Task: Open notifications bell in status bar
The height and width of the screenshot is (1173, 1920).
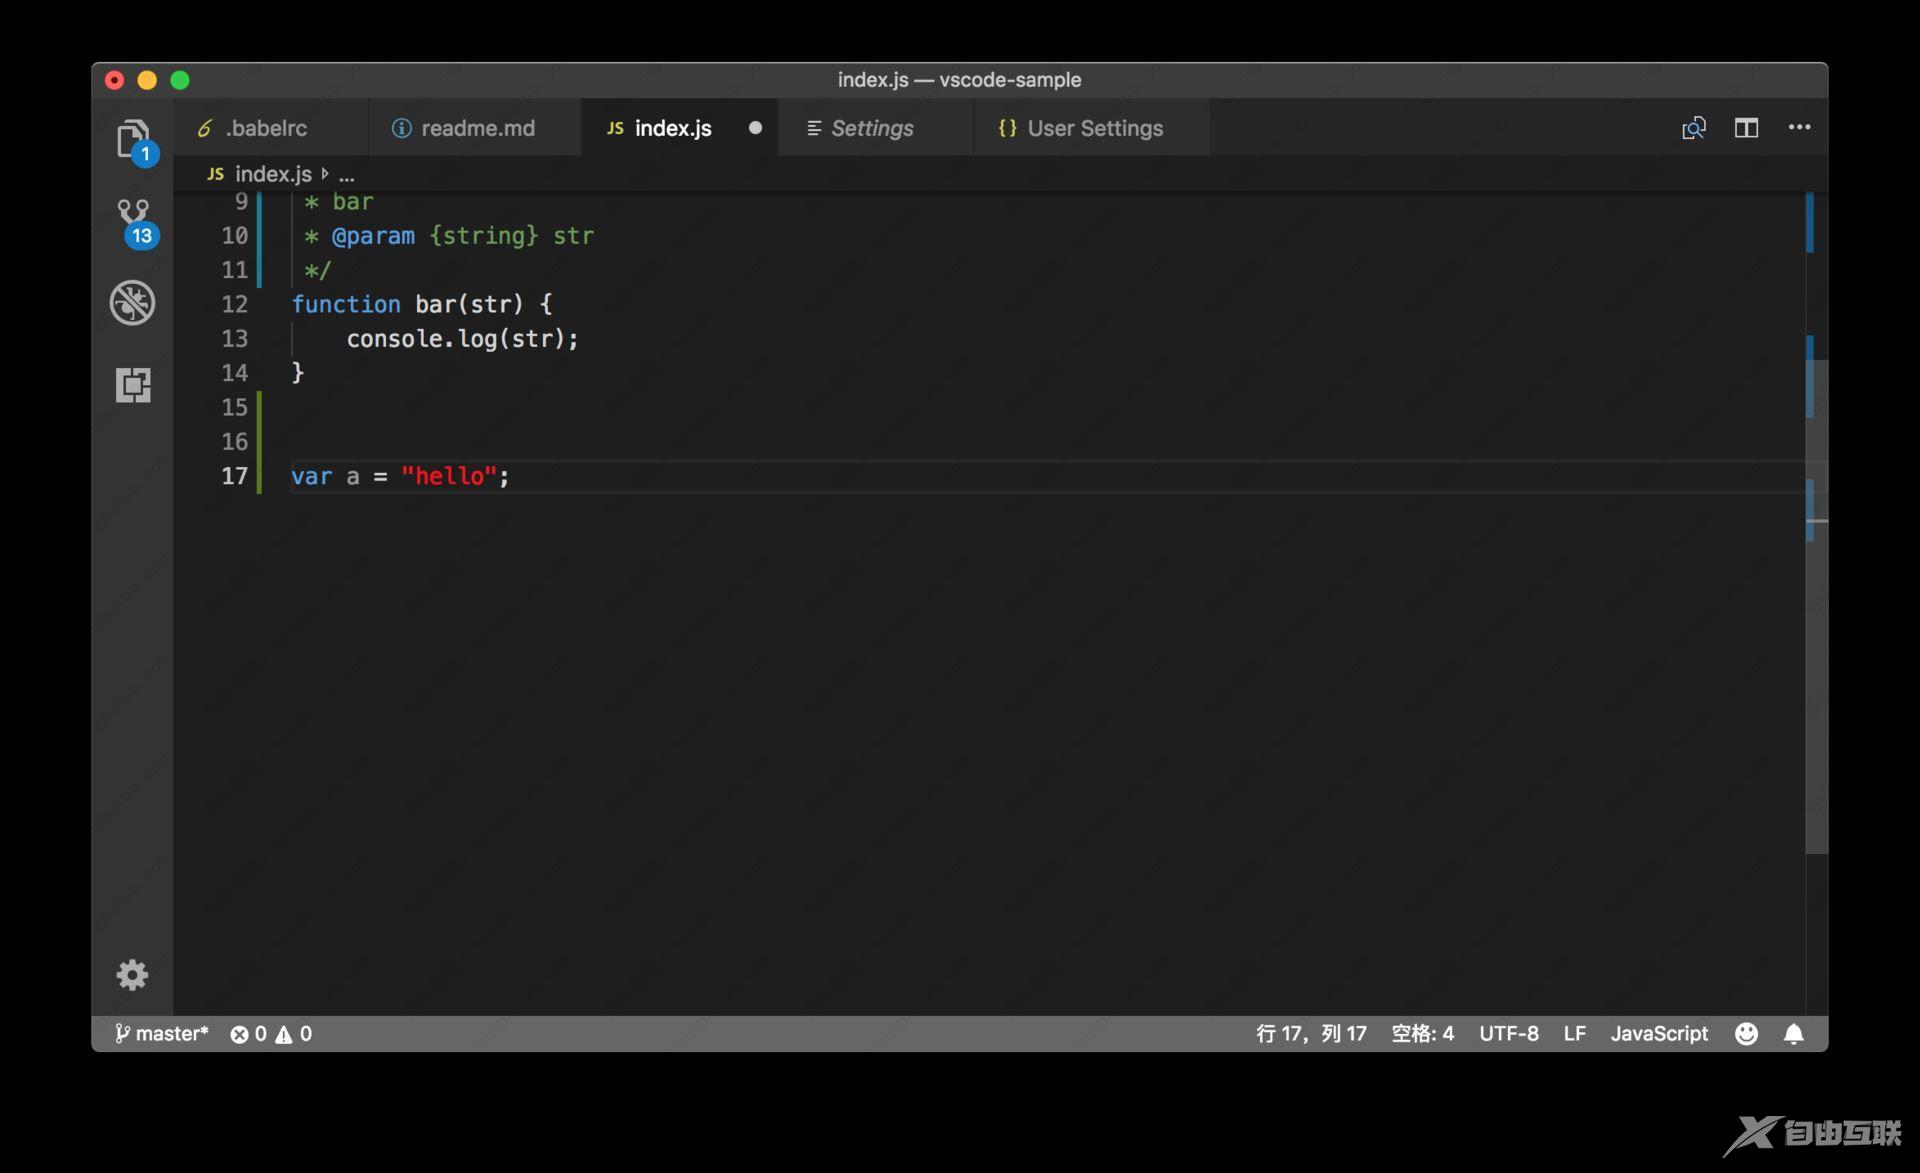Action: point(1794,1033)
